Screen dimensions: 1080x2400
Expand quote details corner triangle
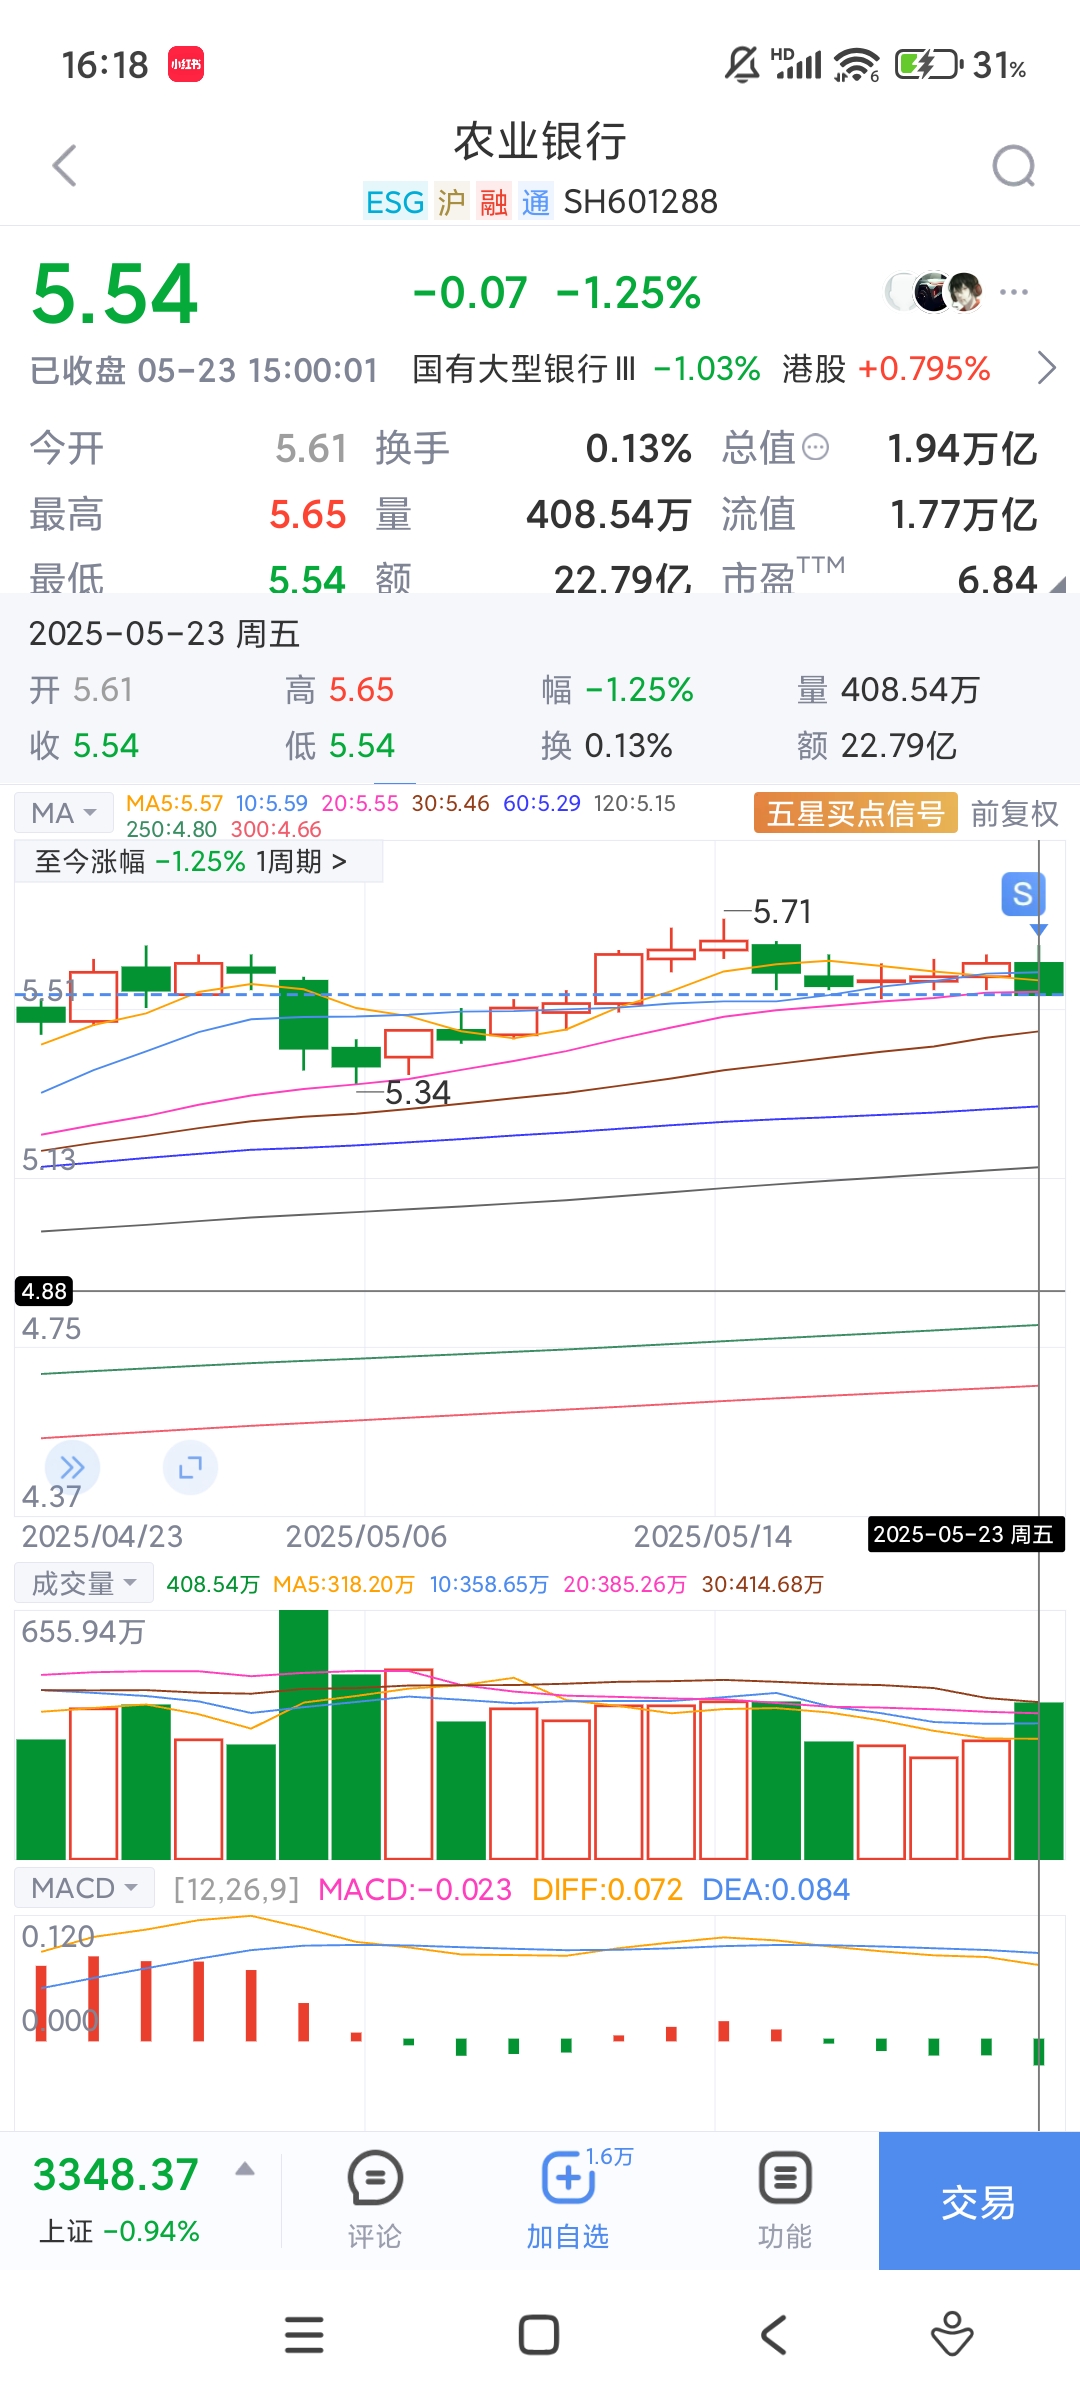coord(1058,584)
